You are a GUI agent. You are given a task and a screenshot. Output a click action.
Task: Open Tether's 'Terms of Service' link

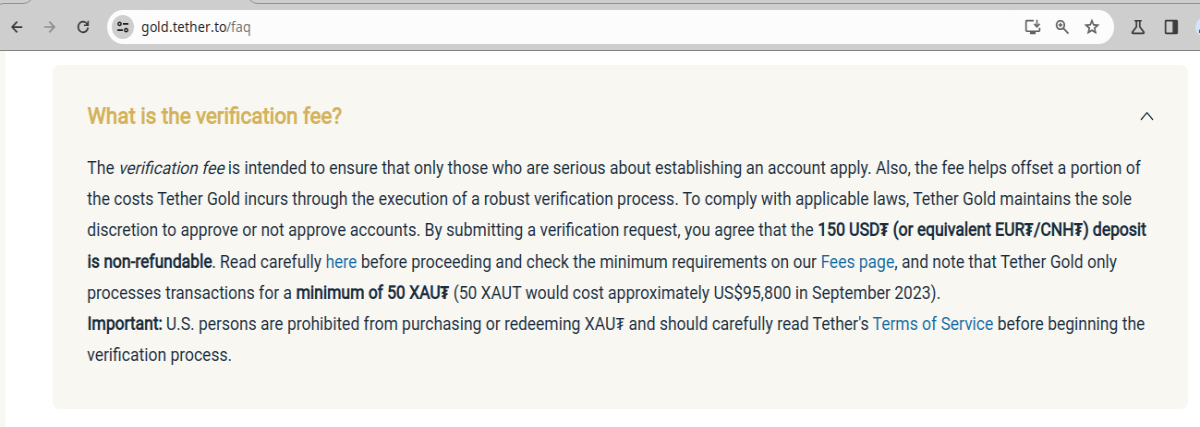[933, 324]
